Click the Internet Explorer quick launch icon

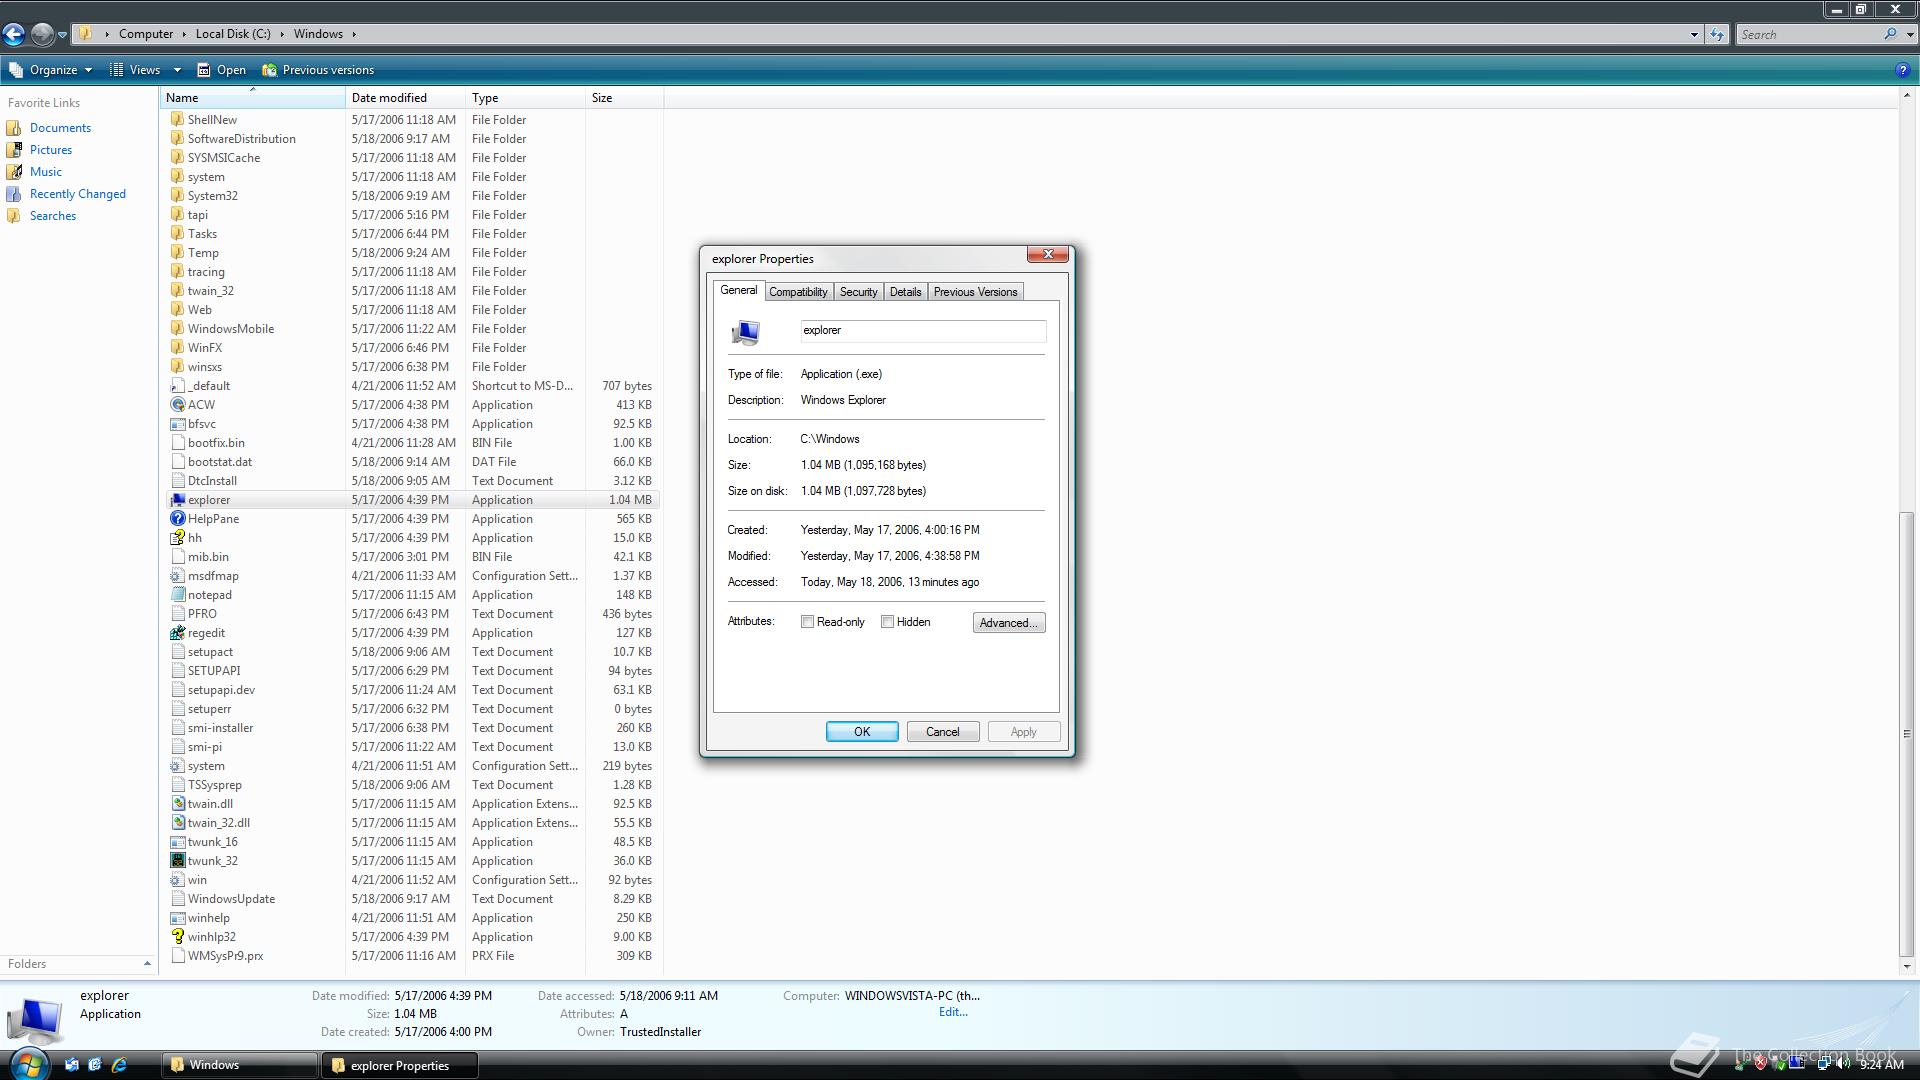[119, 1065]
